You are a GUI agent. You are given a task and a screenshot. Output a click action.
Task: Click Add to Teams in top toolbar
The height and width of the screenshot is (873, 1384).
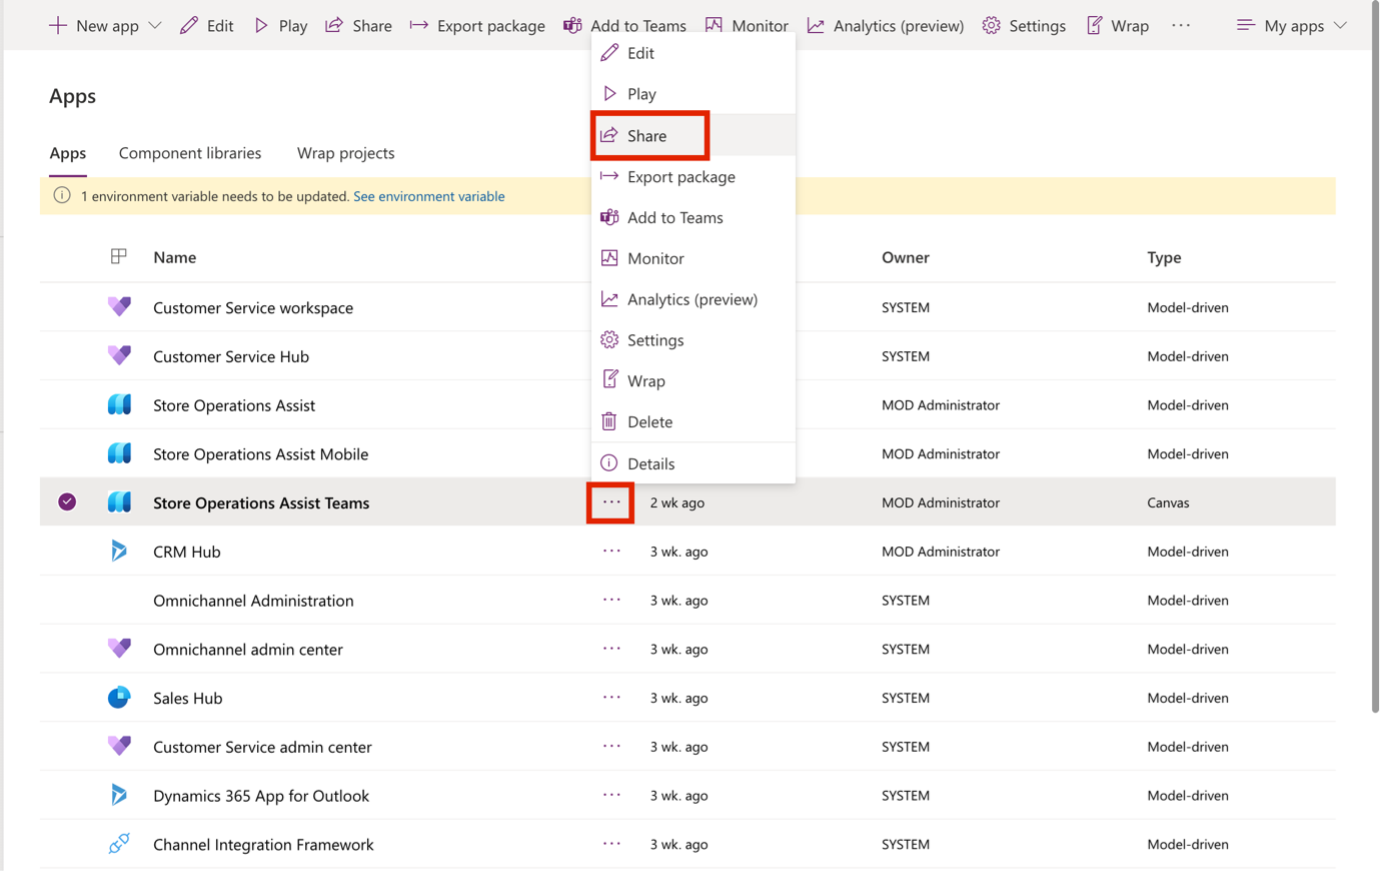[x=625, y=26]
